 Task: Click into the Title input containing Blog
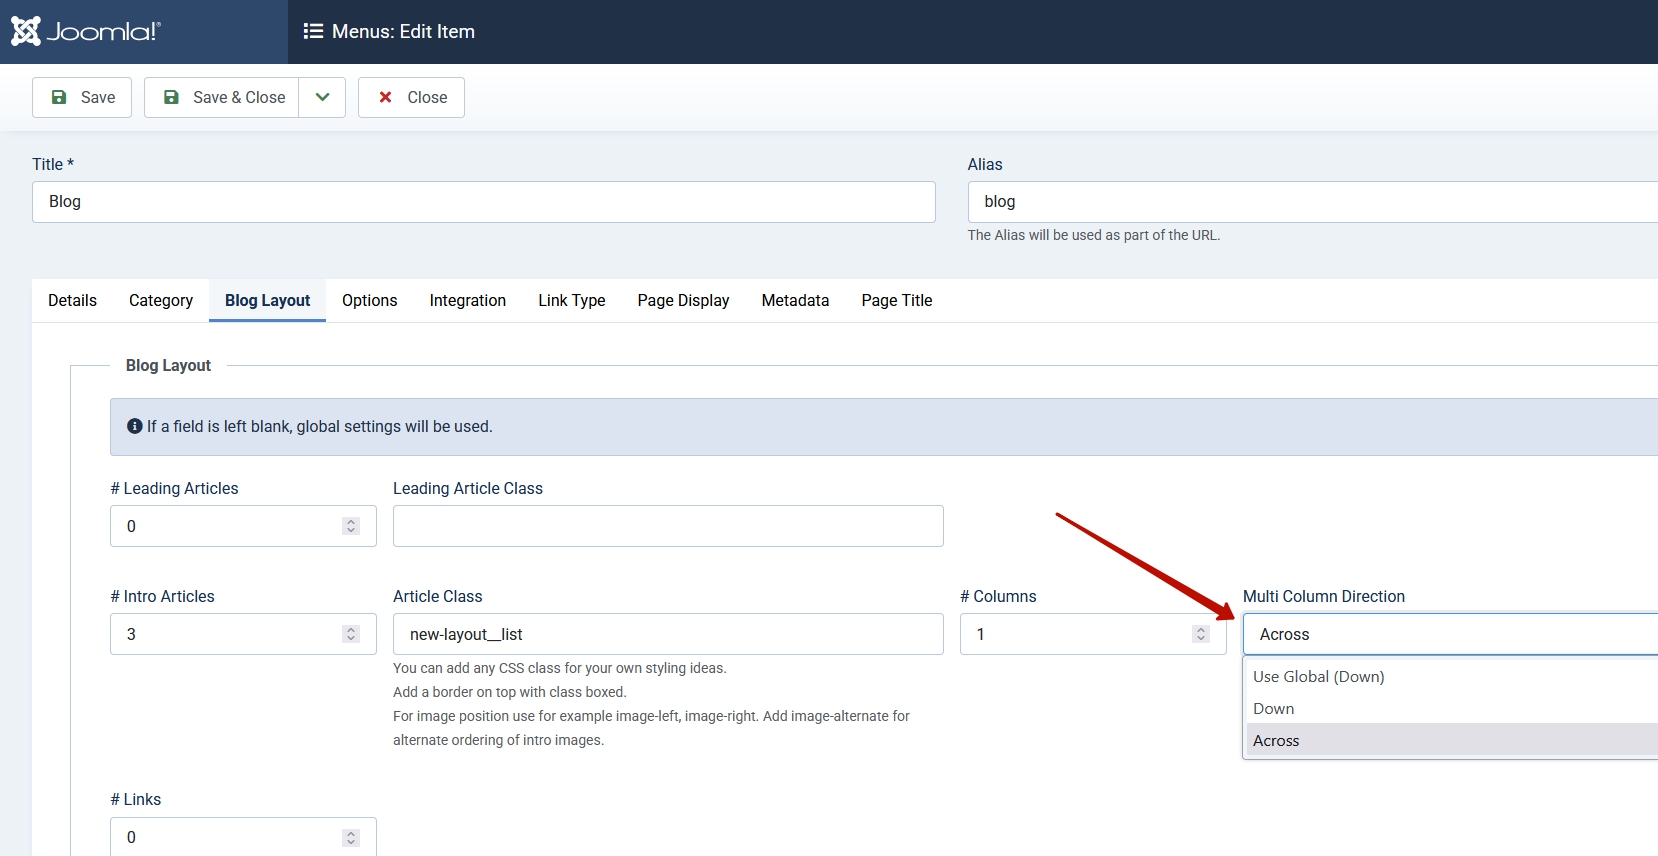(x=484, y=202)
